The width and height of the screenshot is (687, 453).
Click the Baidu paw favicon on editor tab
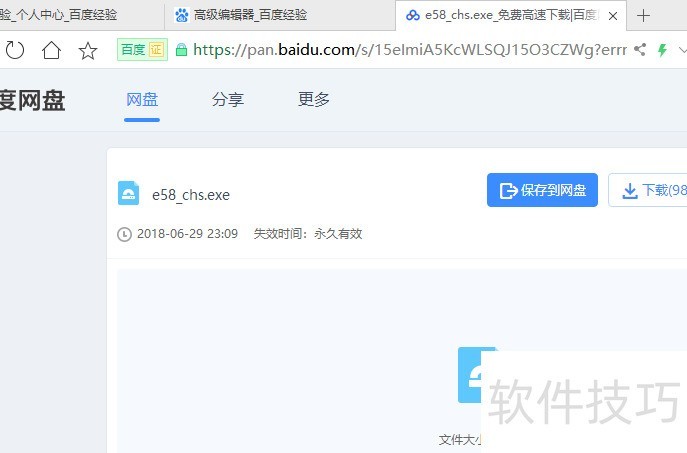click(x=181, y=15)
